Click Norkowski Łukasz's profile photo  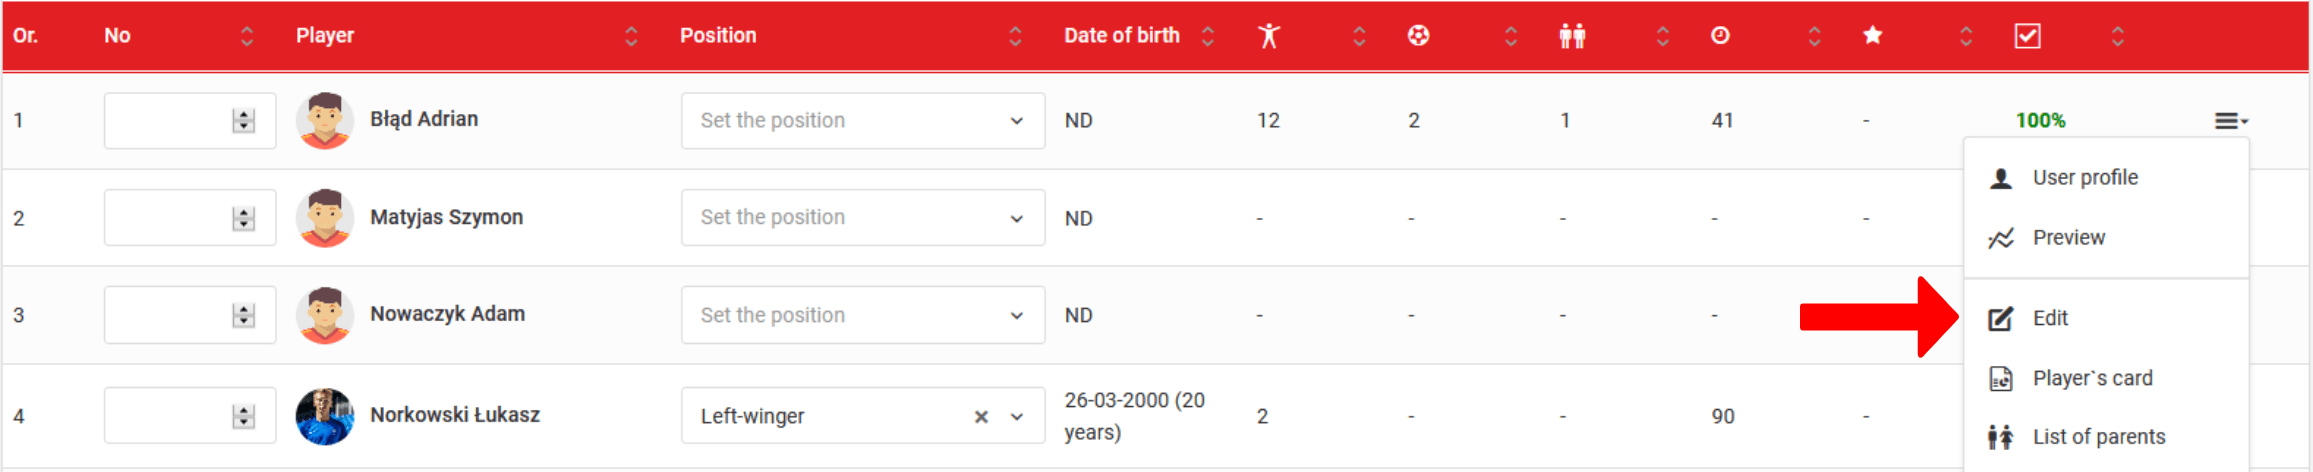coord(325,416)
